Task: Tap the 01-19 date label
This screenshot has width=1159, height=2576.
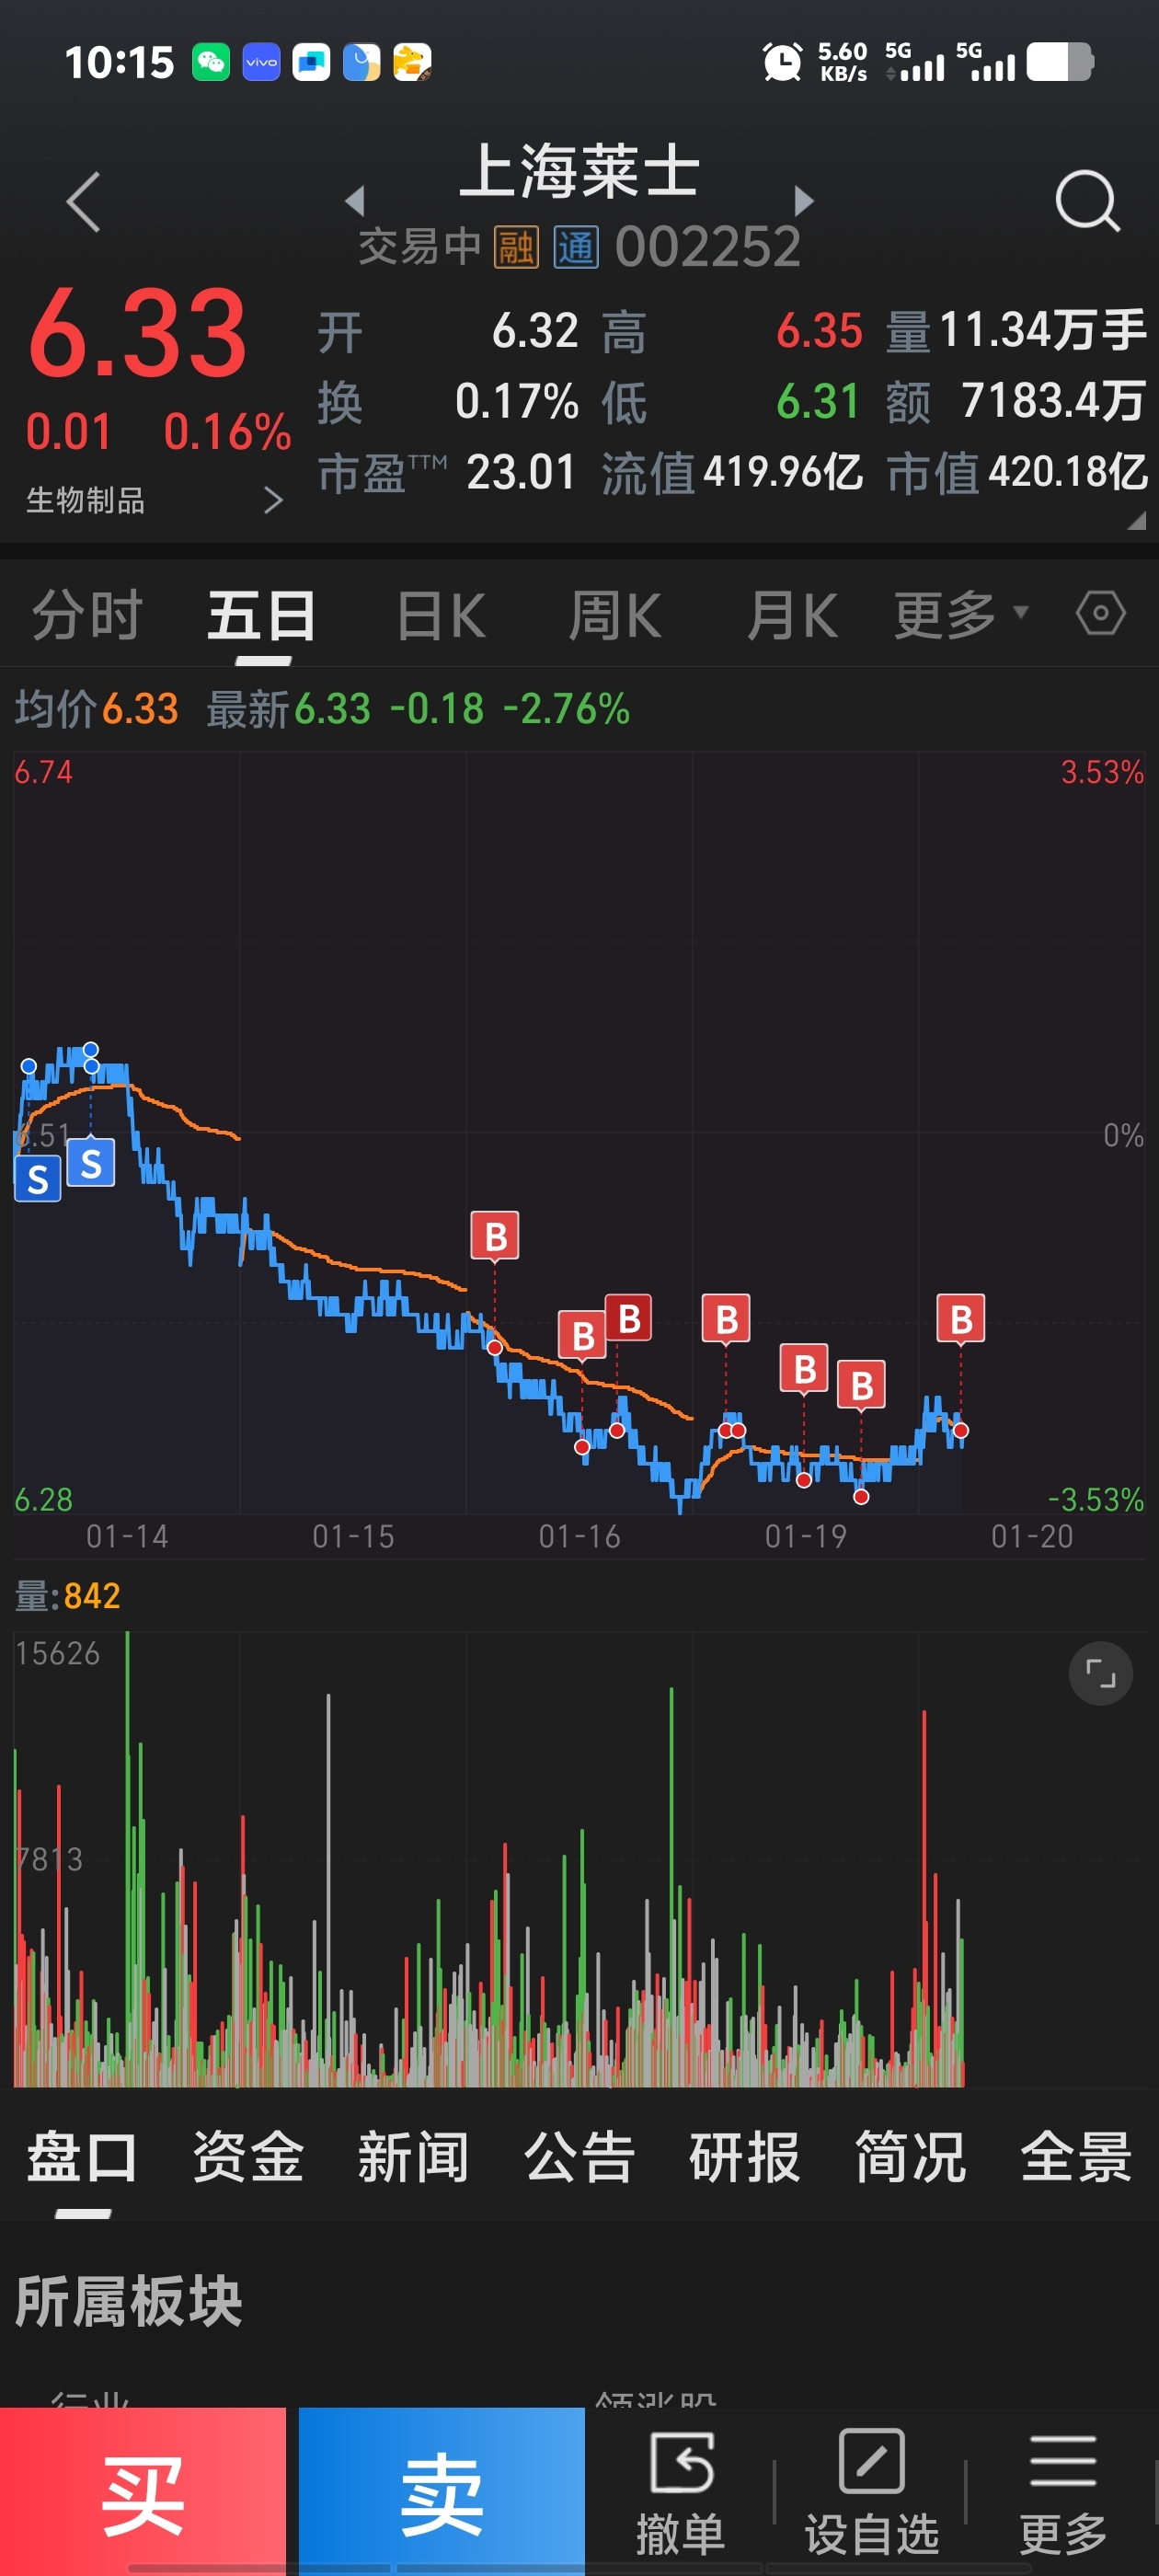Action: 805,1536
